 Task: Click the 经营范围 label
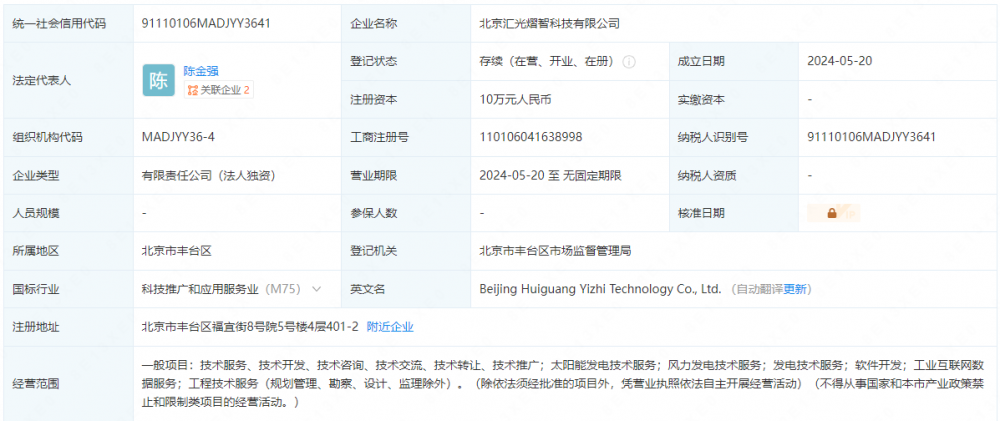pyautogui.click(x=36, y=384)
